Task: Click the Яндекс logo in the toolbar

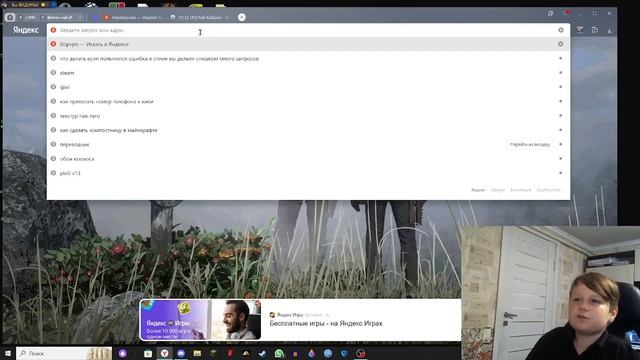Action: (x=25, y=30)
